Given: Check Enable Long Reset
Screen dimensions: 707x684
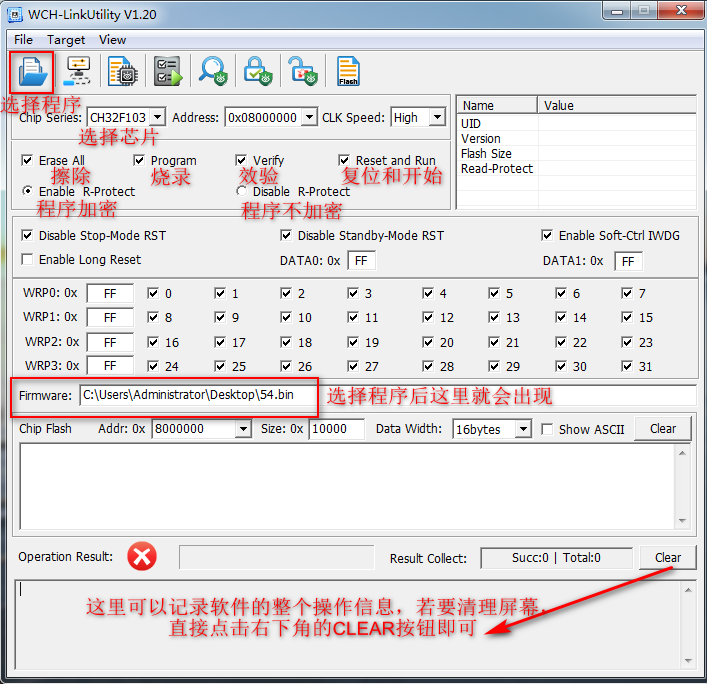Looking at the screenshot, I should pos(27,259).
